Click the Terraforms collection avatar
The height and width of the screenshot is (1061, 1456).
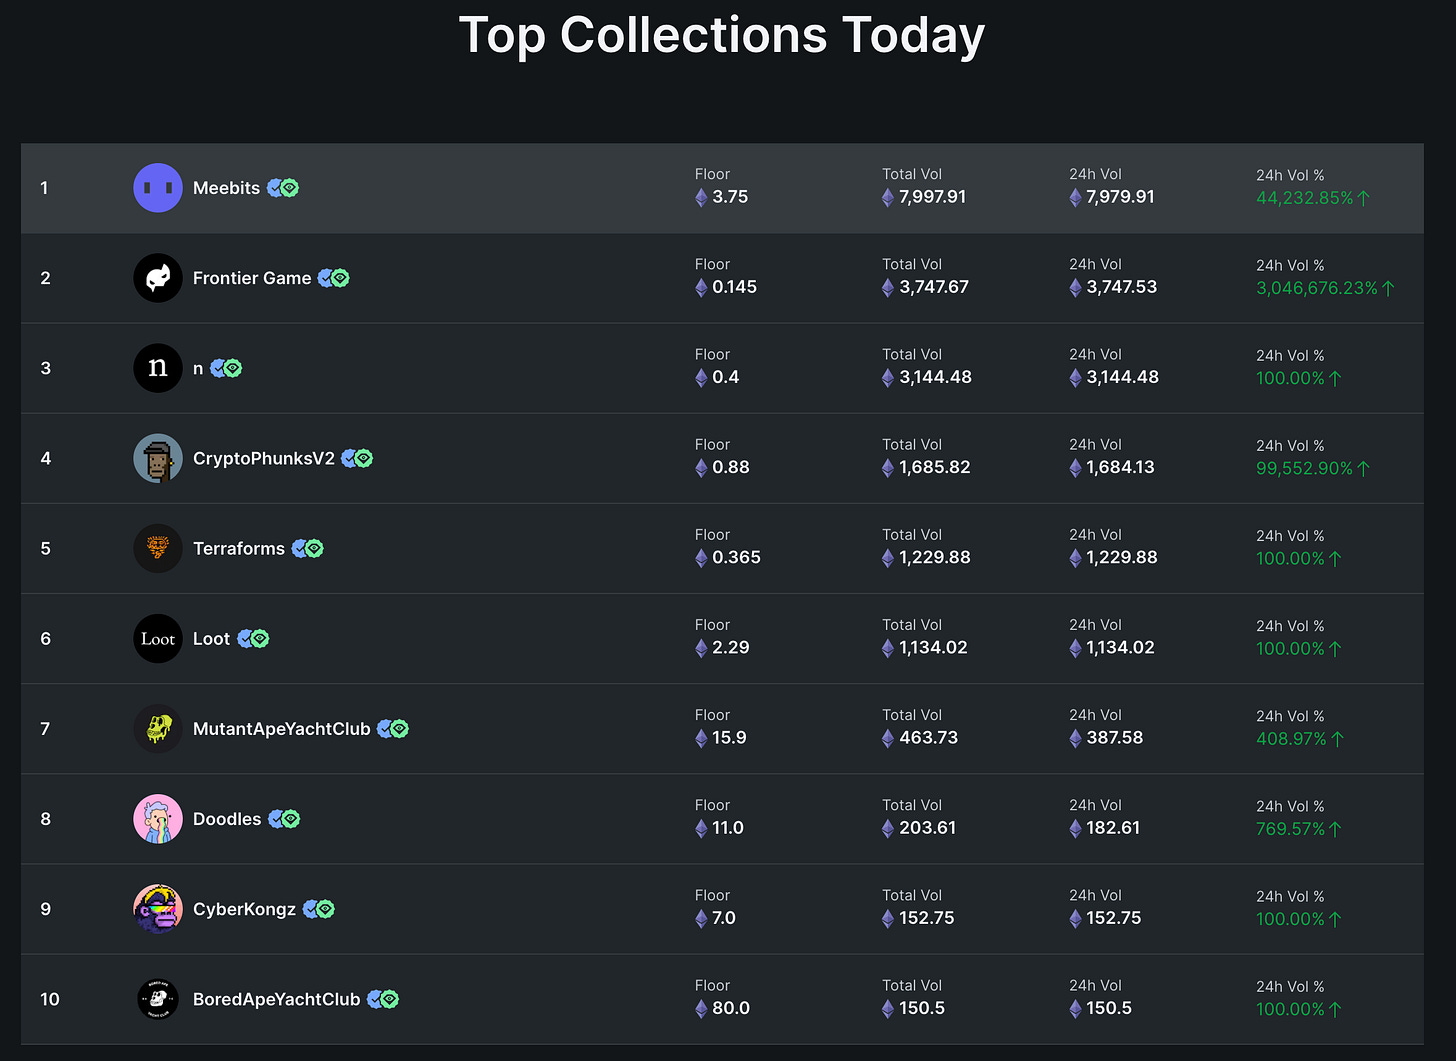click(x=158, y=548)
